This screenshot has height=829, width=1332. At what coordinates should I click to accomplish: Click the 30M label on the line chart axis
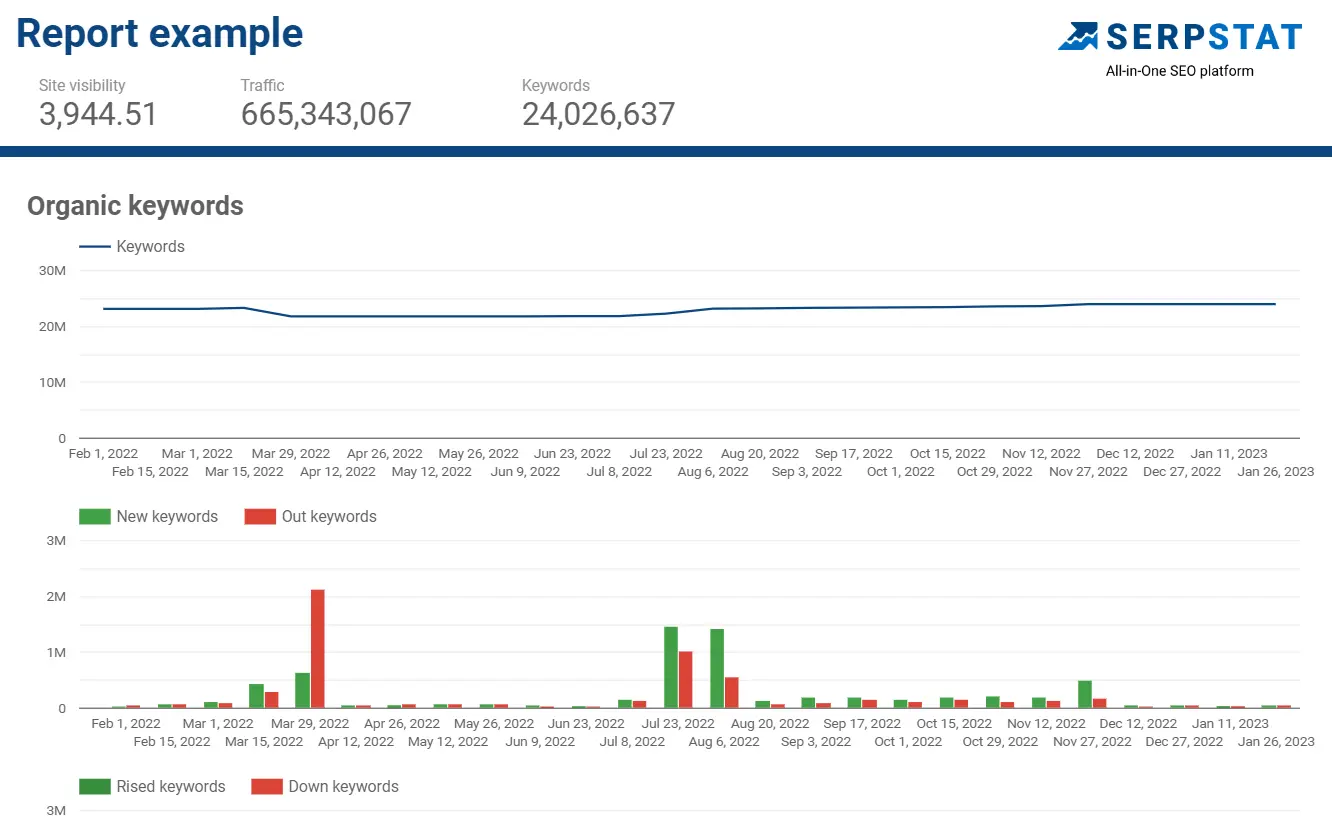[x=54, y=271]
